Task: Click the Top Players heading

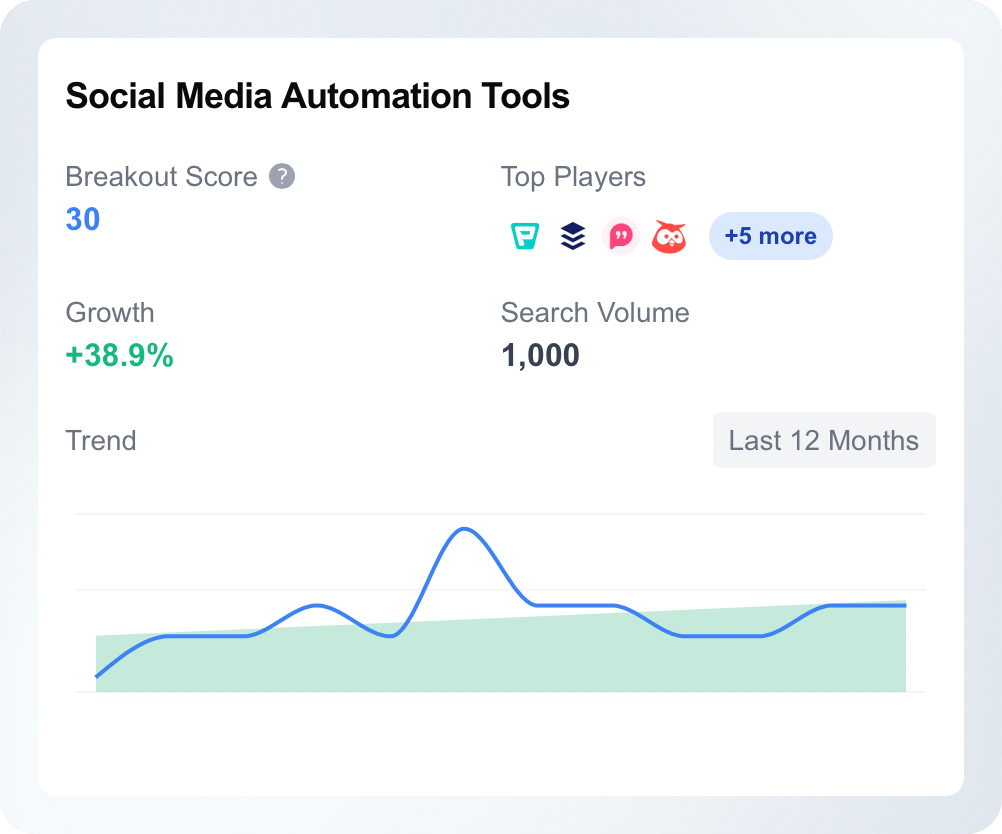Action: [573, 177]
